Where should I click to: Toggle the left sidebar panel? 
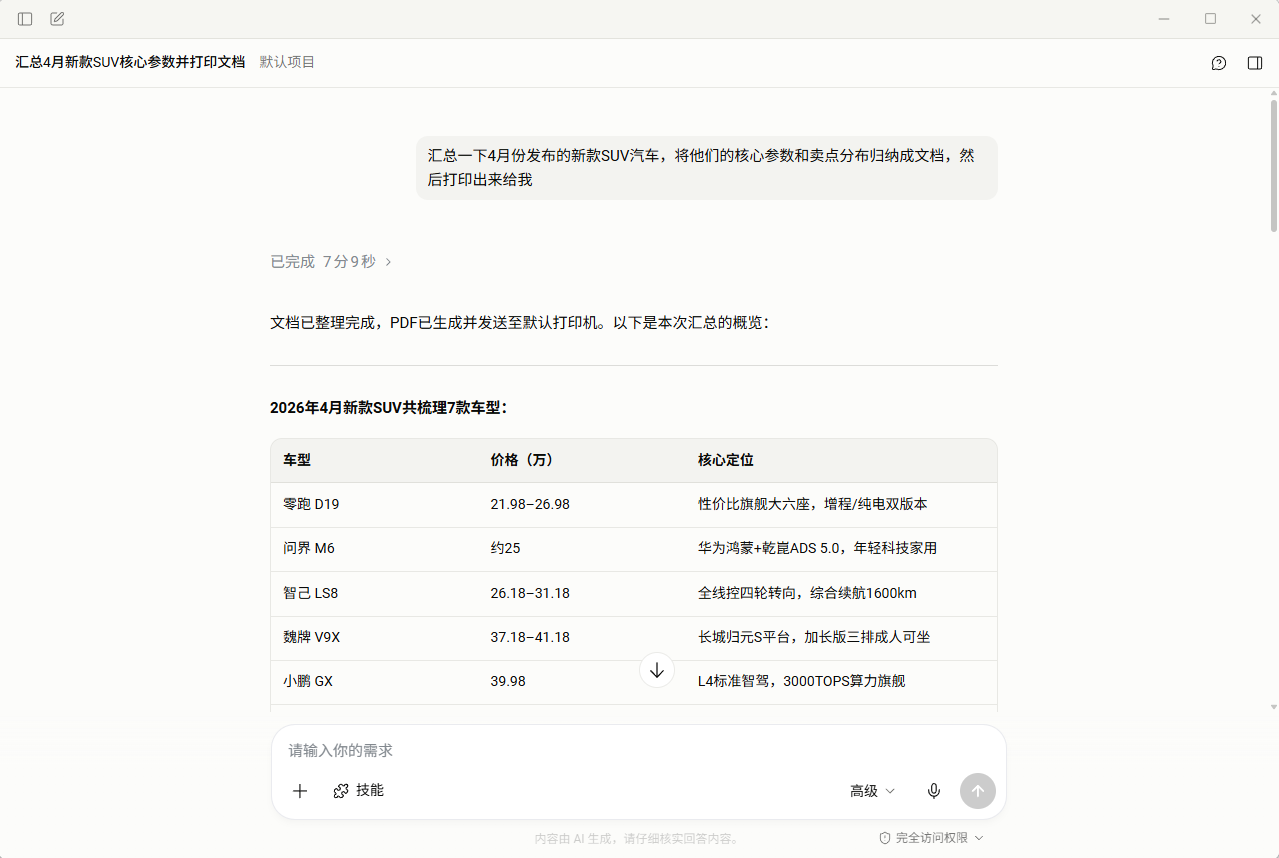(24, 18)
